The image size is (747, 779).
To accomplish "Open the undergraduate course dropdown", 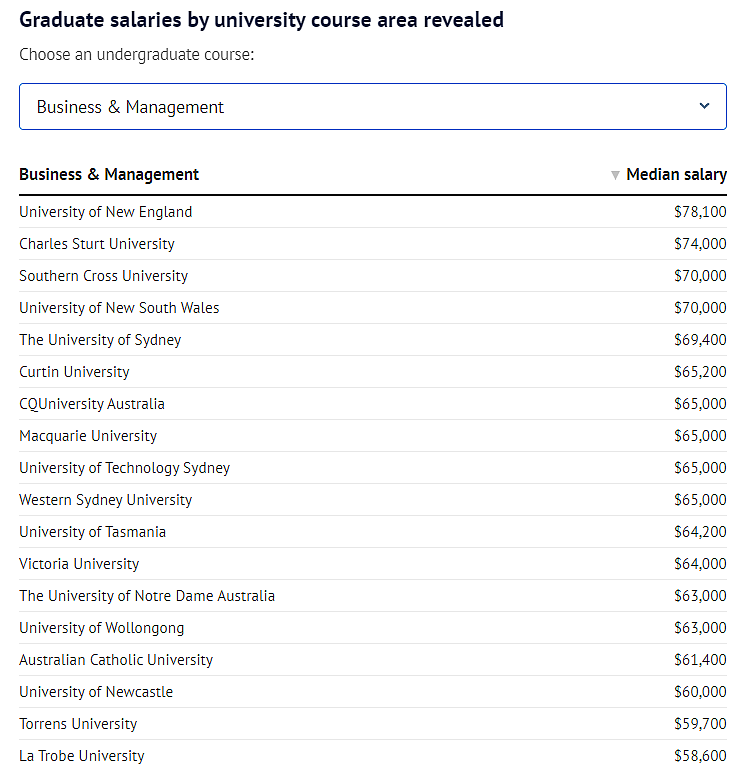I will [373, 107].
